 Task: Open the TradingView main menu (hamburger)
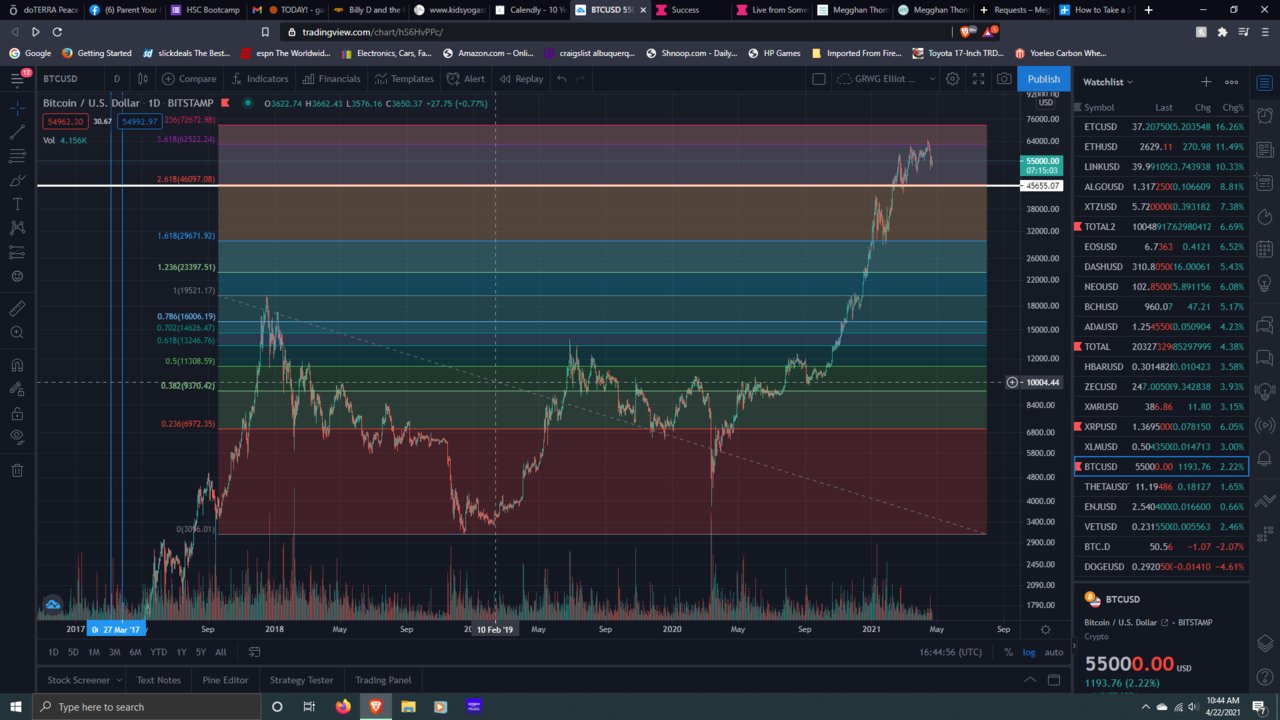click(x=18, y=79)
